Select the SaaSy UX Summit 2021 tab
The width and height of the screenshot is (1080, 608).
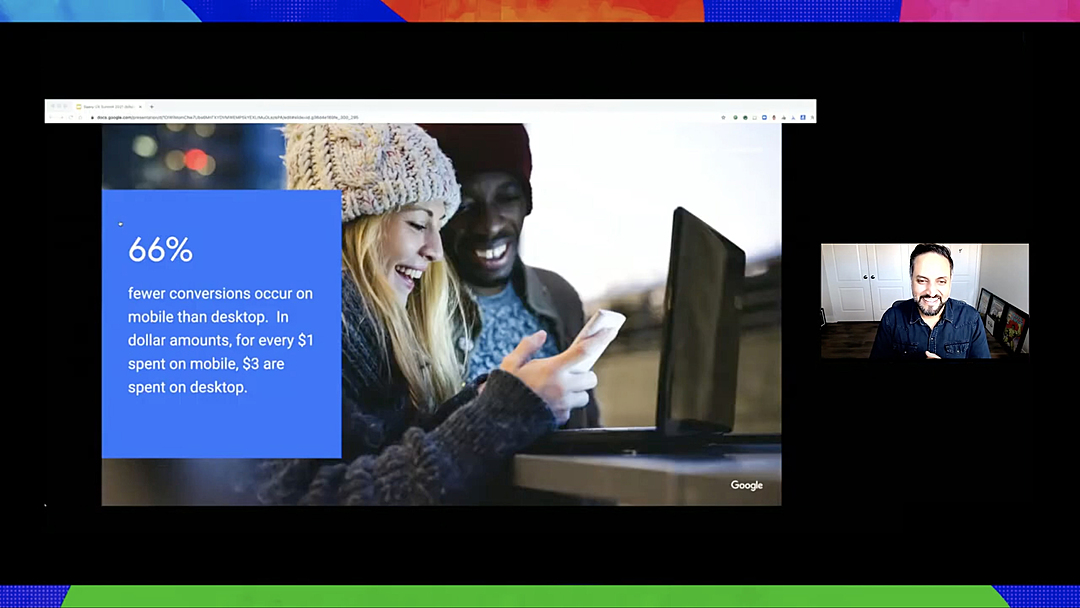[110, 106]
